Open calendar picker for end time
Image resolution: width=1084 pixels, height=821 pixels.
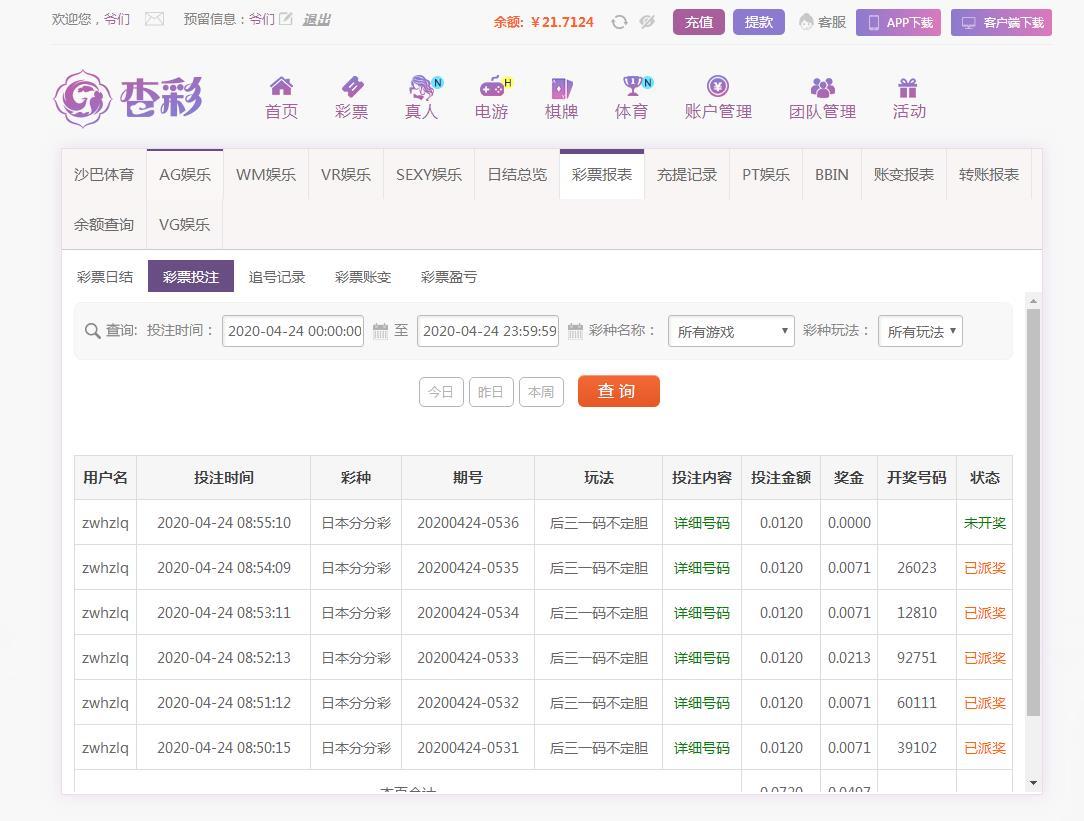(x=575, y=331)
